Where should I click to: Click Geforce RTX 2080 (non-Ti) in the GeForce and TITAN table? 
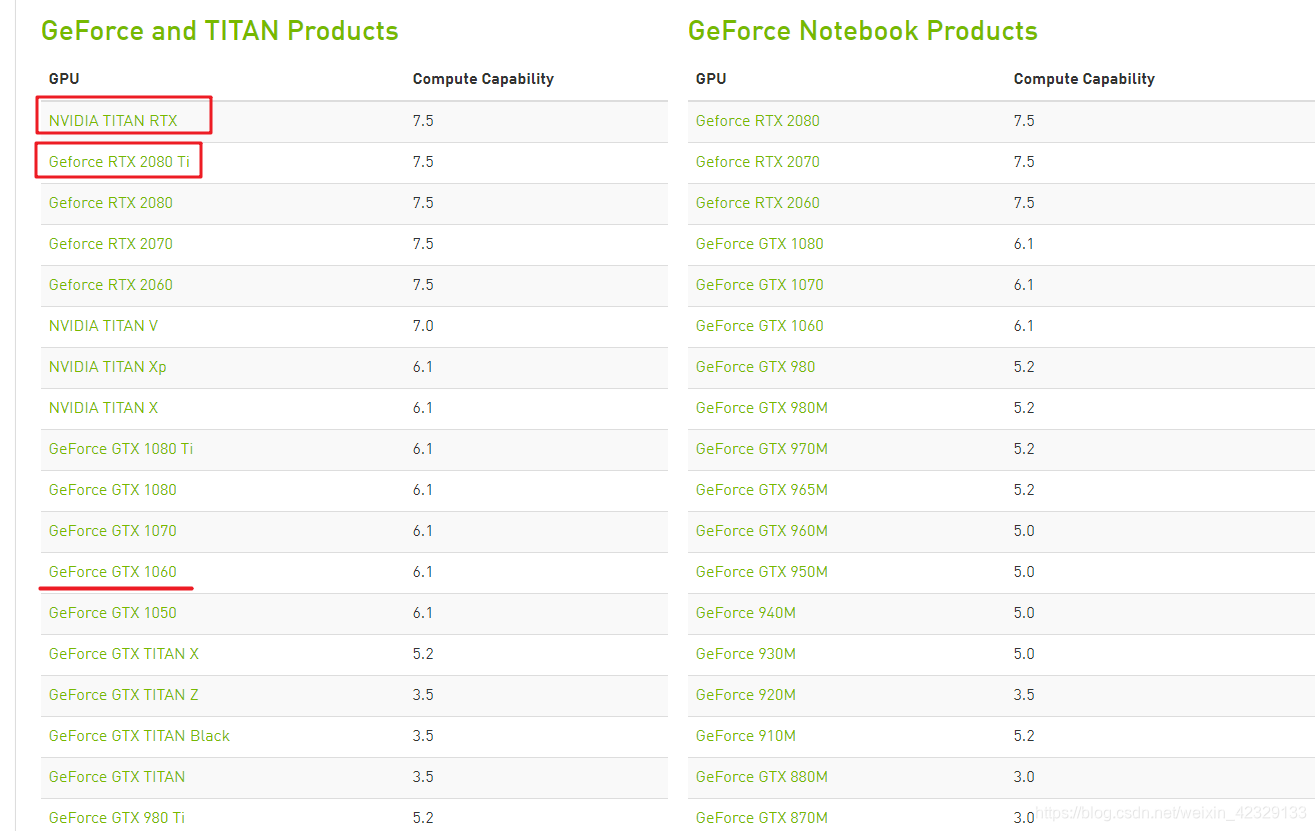coord(111,203)
